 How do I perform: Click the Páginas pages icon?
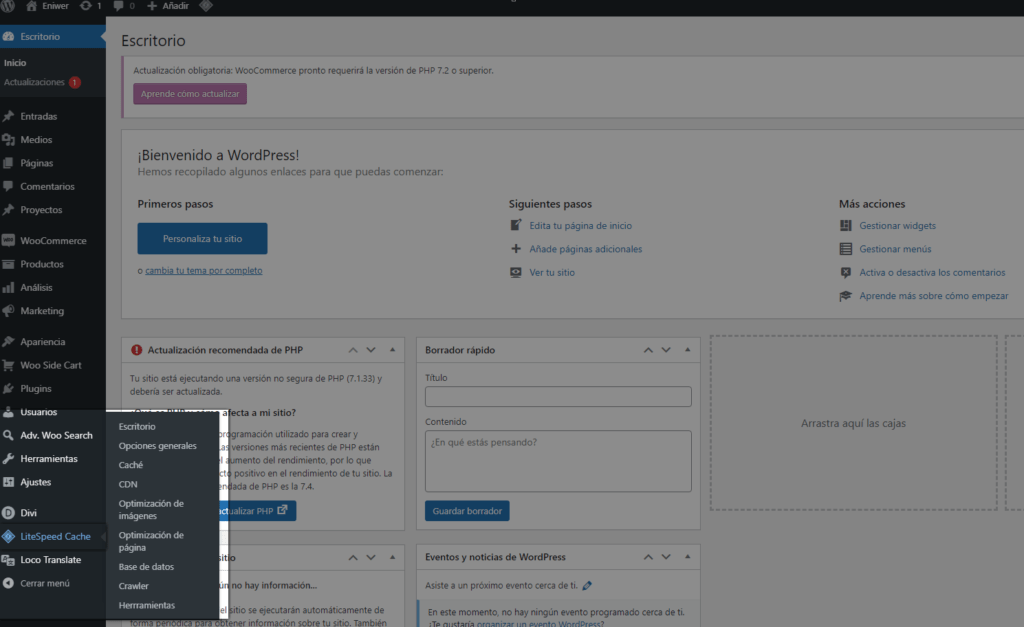(8, 163)
